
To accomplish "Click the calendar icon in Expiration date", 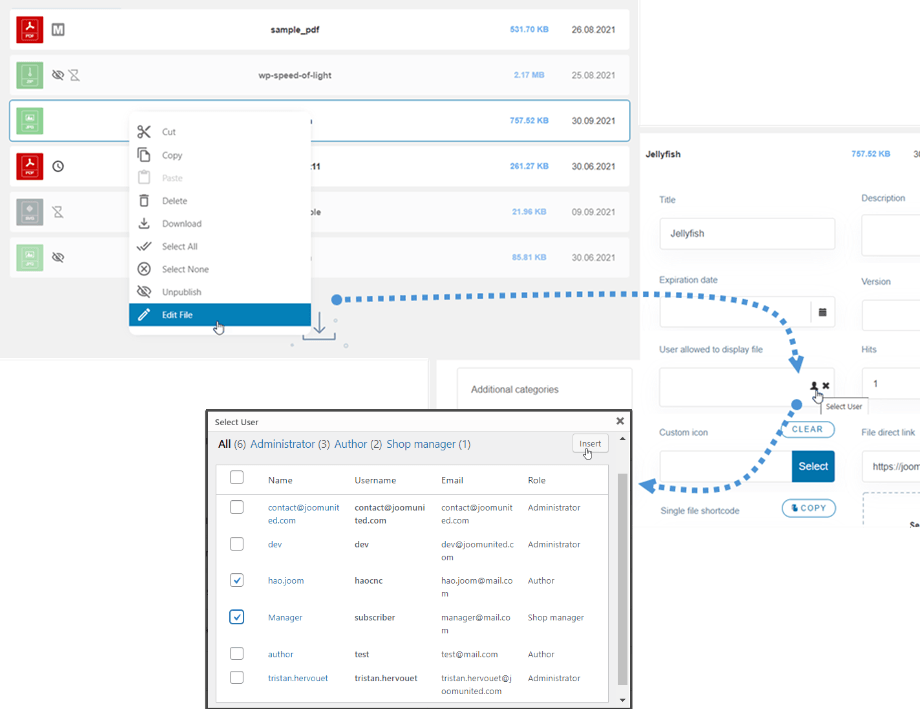I will pos(822,312).
